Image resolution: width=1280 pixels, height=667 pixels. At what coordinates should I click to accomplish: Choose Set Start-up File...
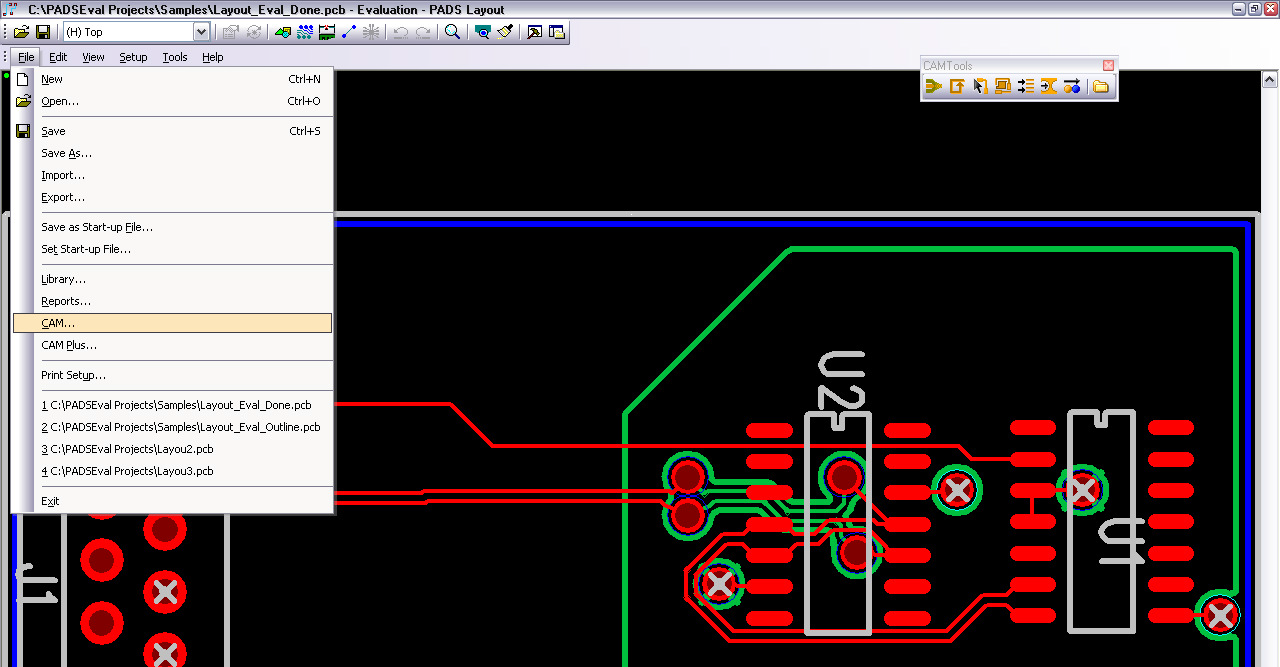[x=172, y=249]
